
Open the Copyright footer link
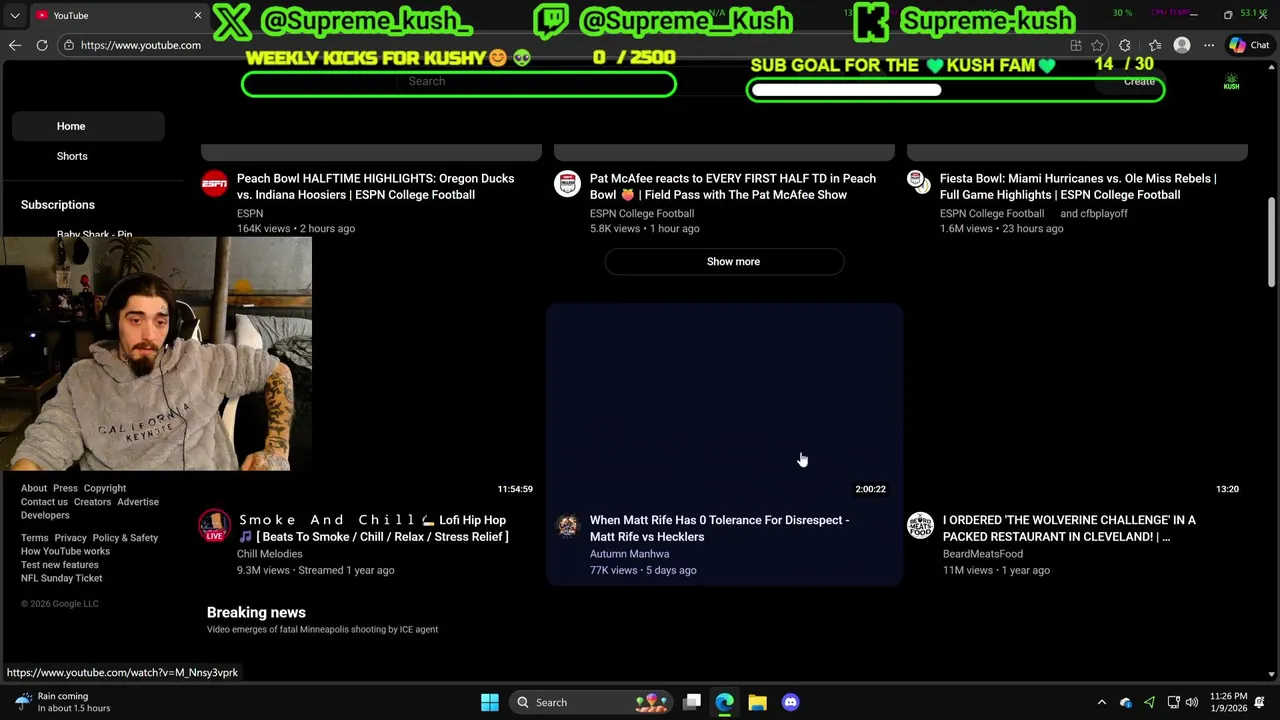[x=105, y=488]
